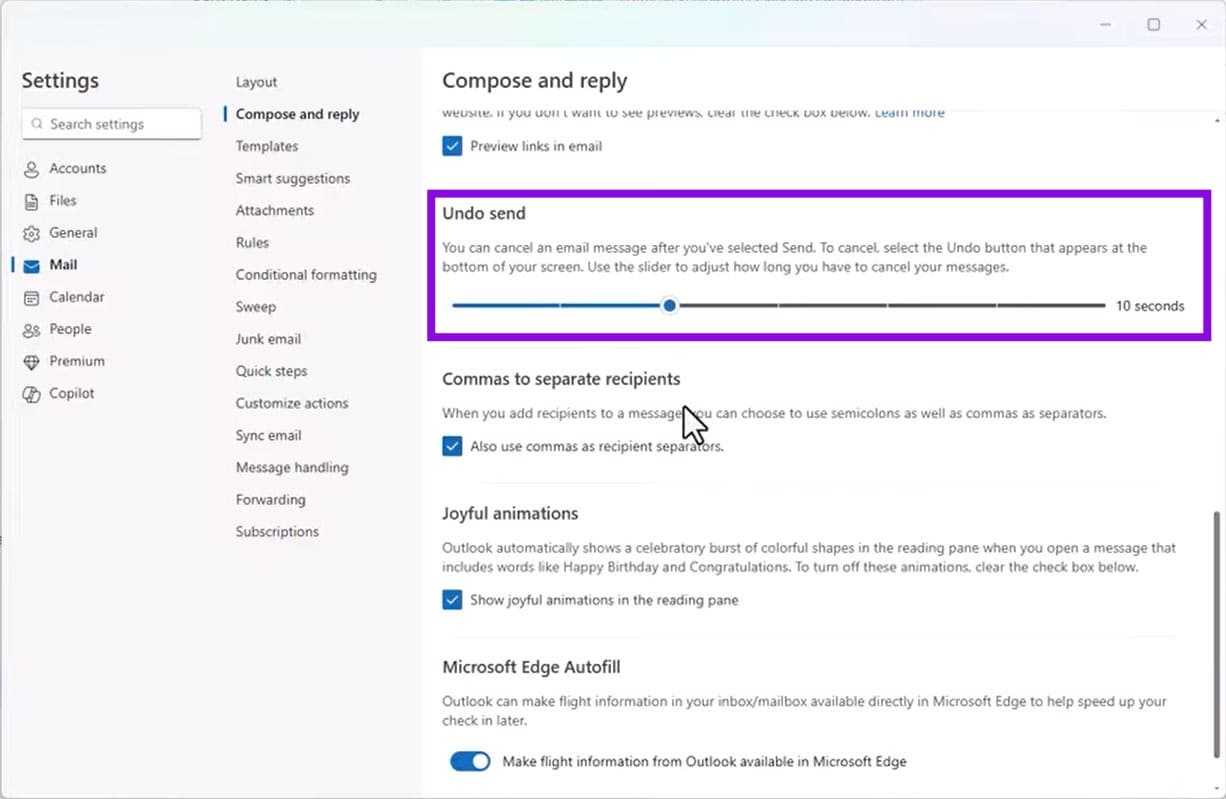
Task: Click the Mail envelope icon
Action: (x=32, y=265)
